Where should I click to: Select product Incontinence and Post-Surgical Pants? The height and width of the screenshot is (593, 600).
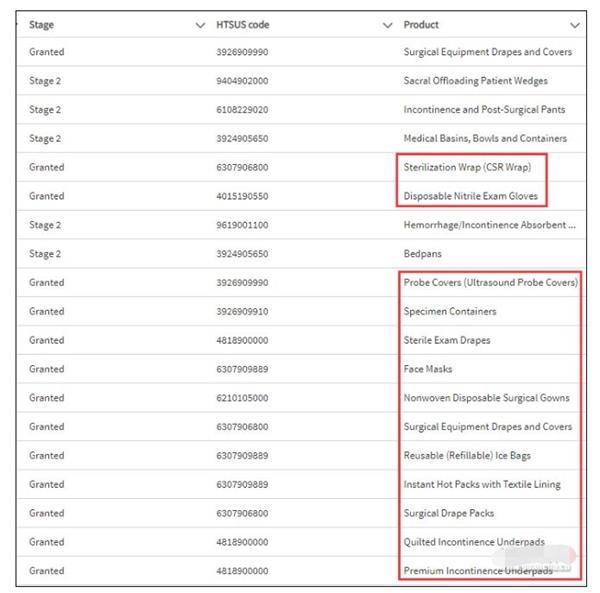[x=484, y=109]
